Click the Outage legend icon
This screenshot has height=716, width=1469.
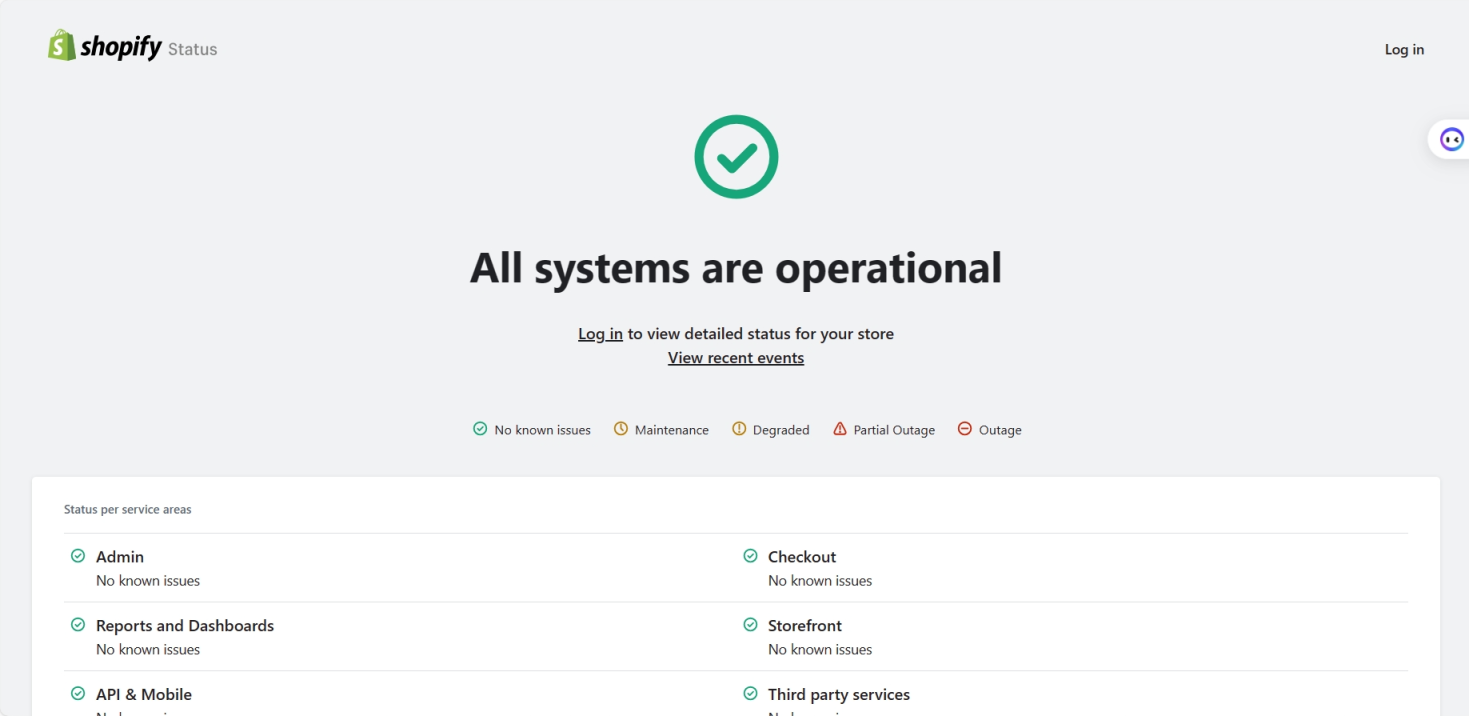(963, 429)
